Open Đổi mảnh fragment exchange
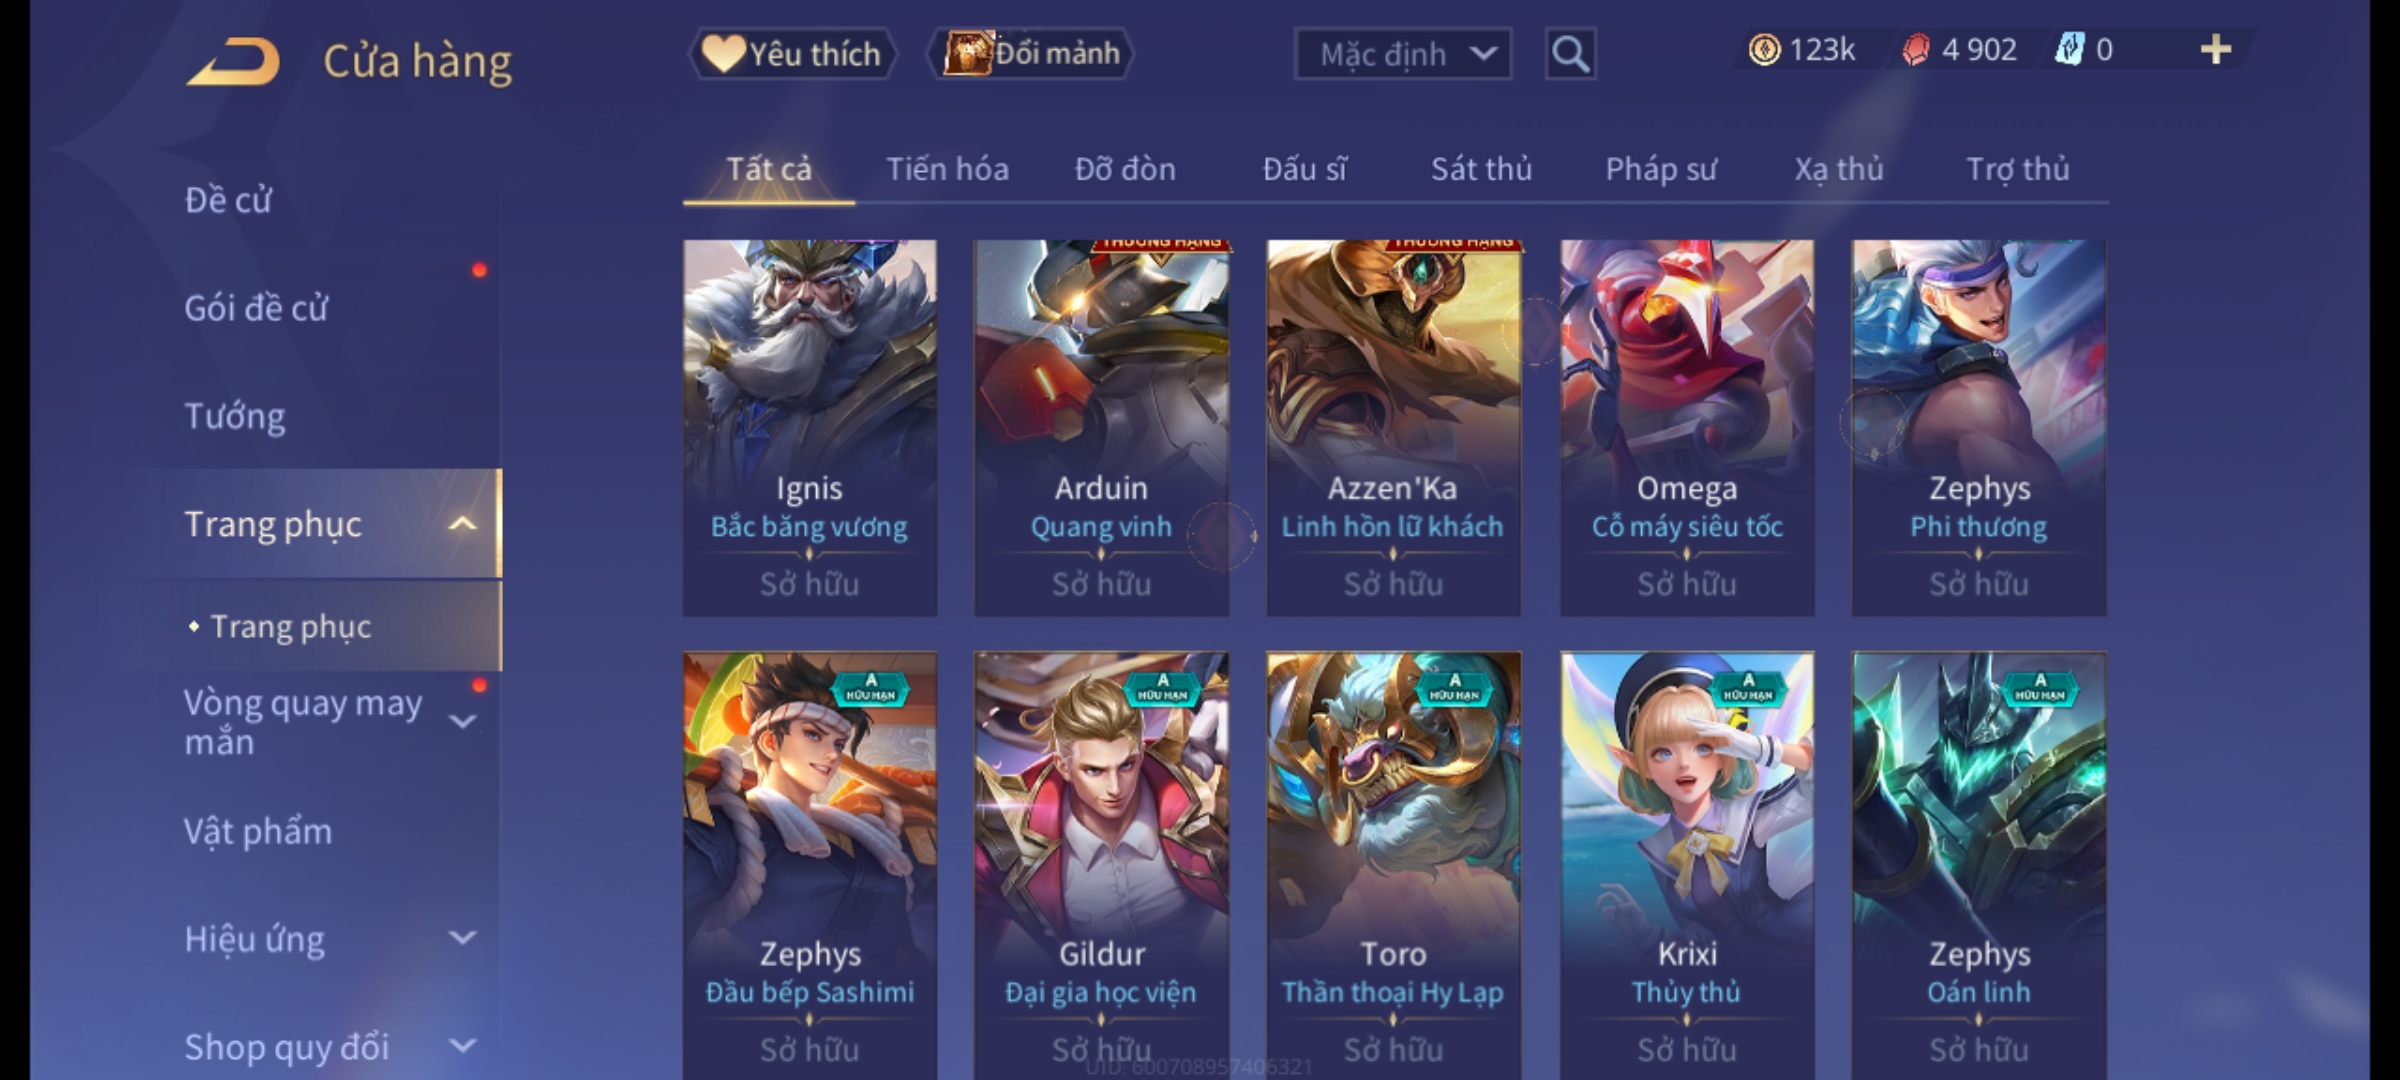Viewport: 2400px width, 1080px height. [x=1031, y=54]
